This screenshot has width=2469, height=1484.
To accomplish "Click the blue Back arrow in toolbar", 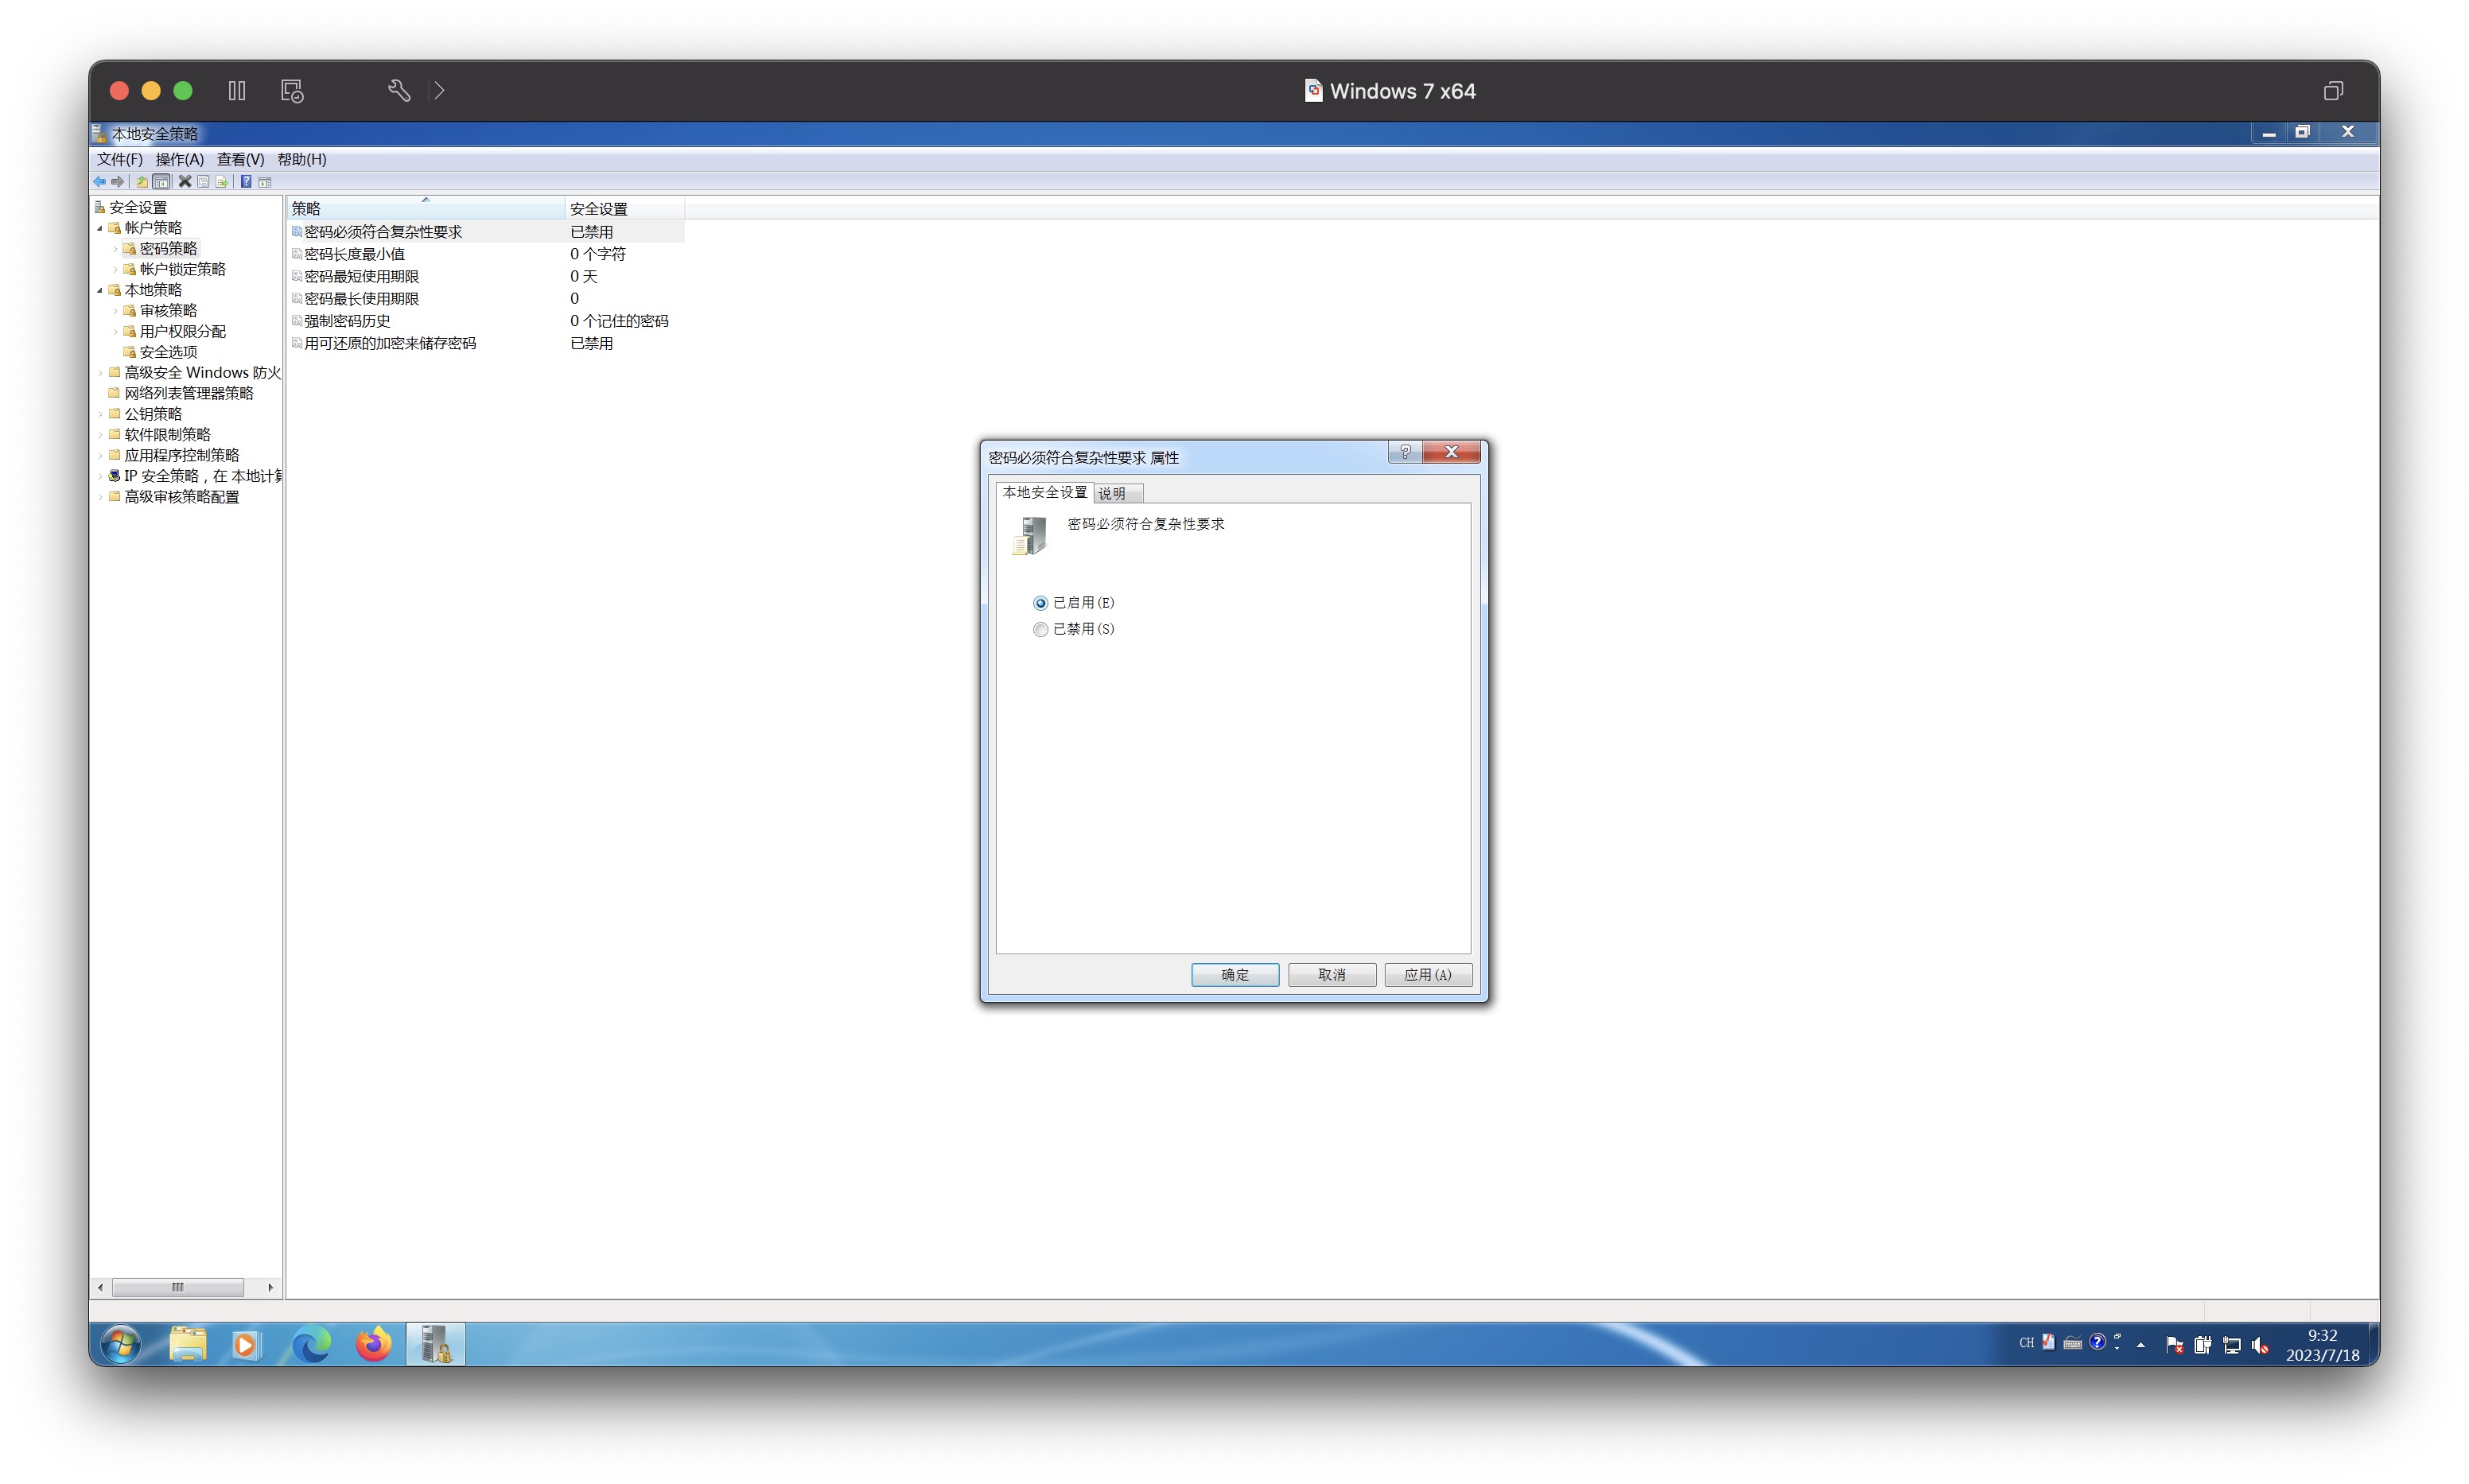I will tap(99, 182).
